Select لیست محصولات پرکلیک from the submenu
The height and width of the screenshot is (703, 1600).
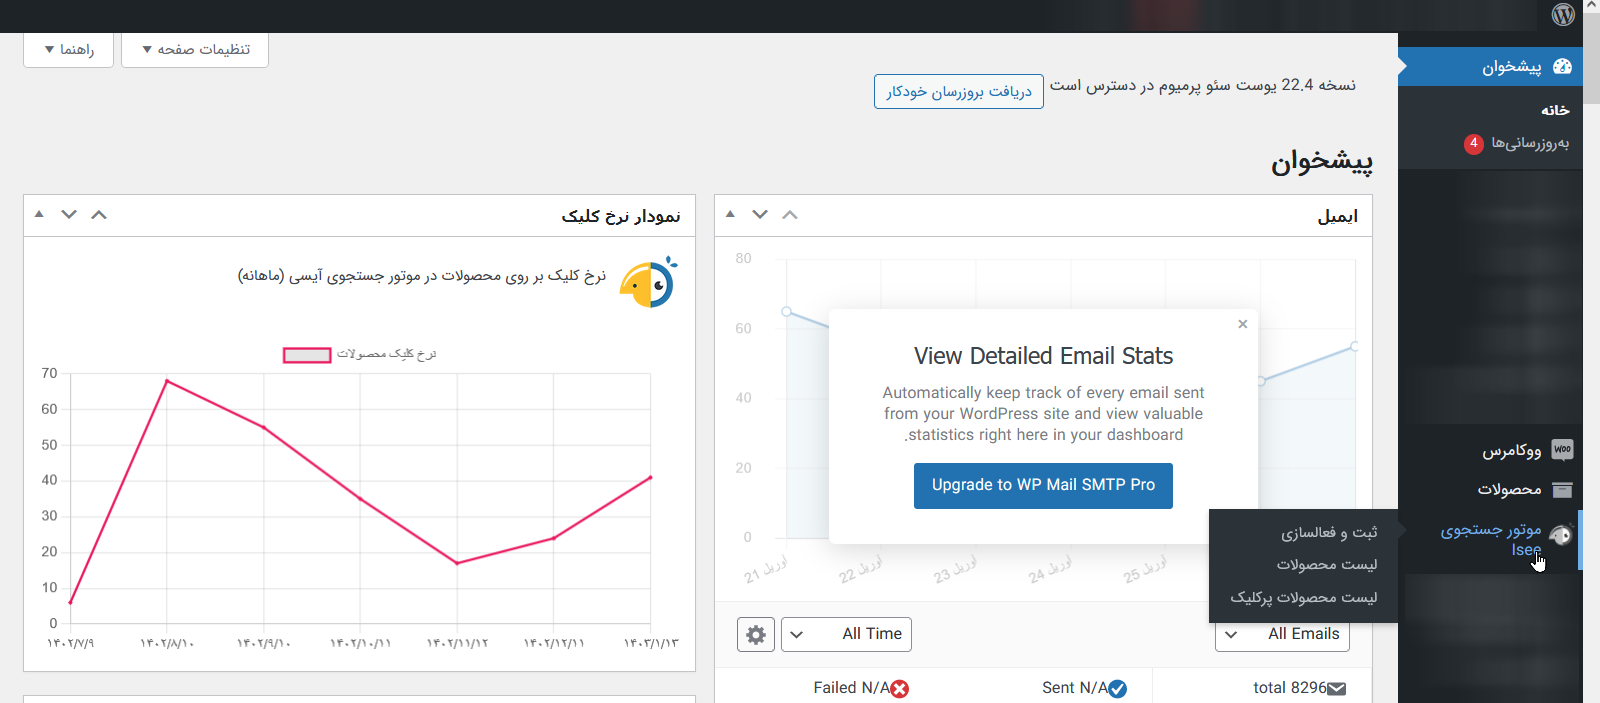[x=1303, y=597]
